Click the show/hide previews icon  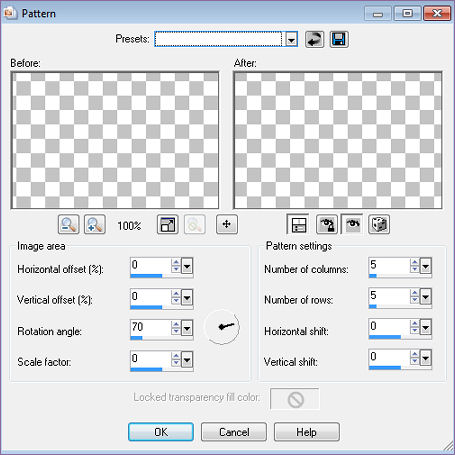pyautogui.click(x=299, y=224)
